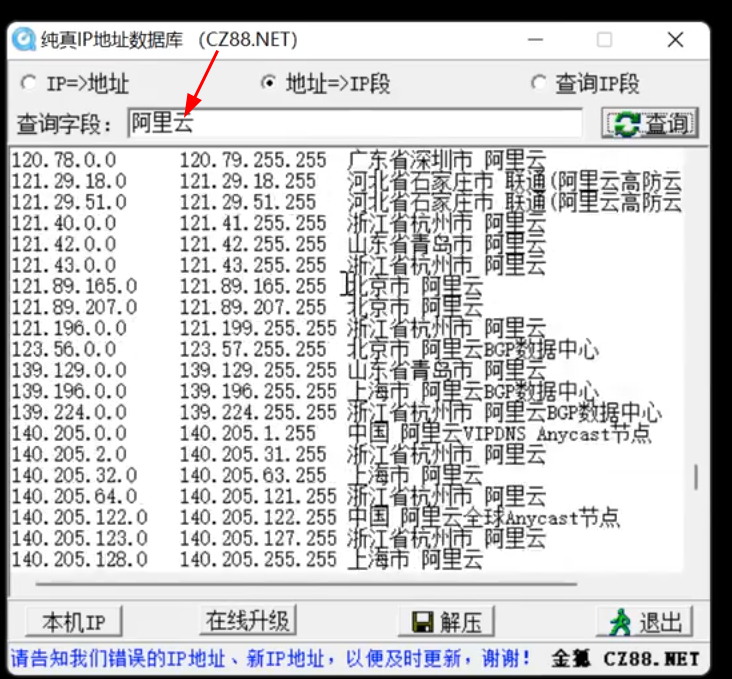The width and height of the screenshot is (732, 679).
Task: Click the 退出 button with running figure
Action: coord(644,622)
